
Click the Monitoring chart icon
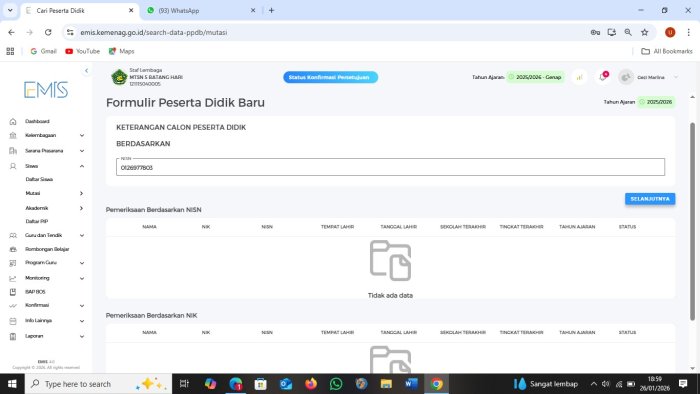pyautogui.click(x=13, y=278)
